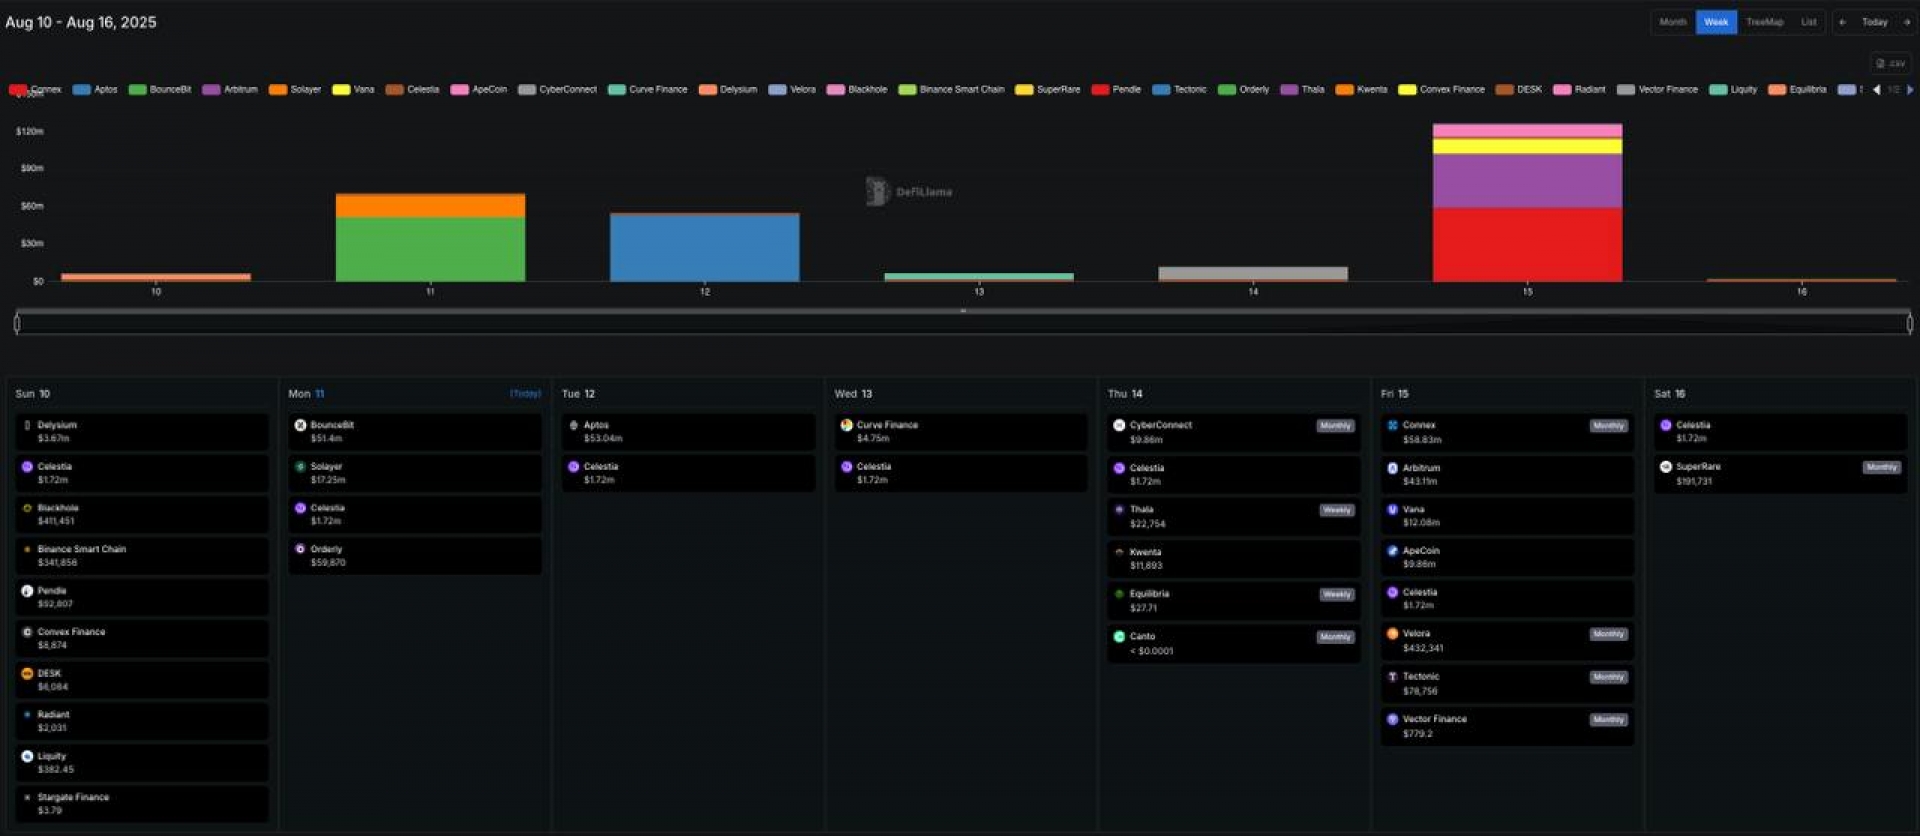Viewport: 1920px width, 836px height.
Task: Click the Arbitrum icon on Friday
Action: (x=1392, y=468)
